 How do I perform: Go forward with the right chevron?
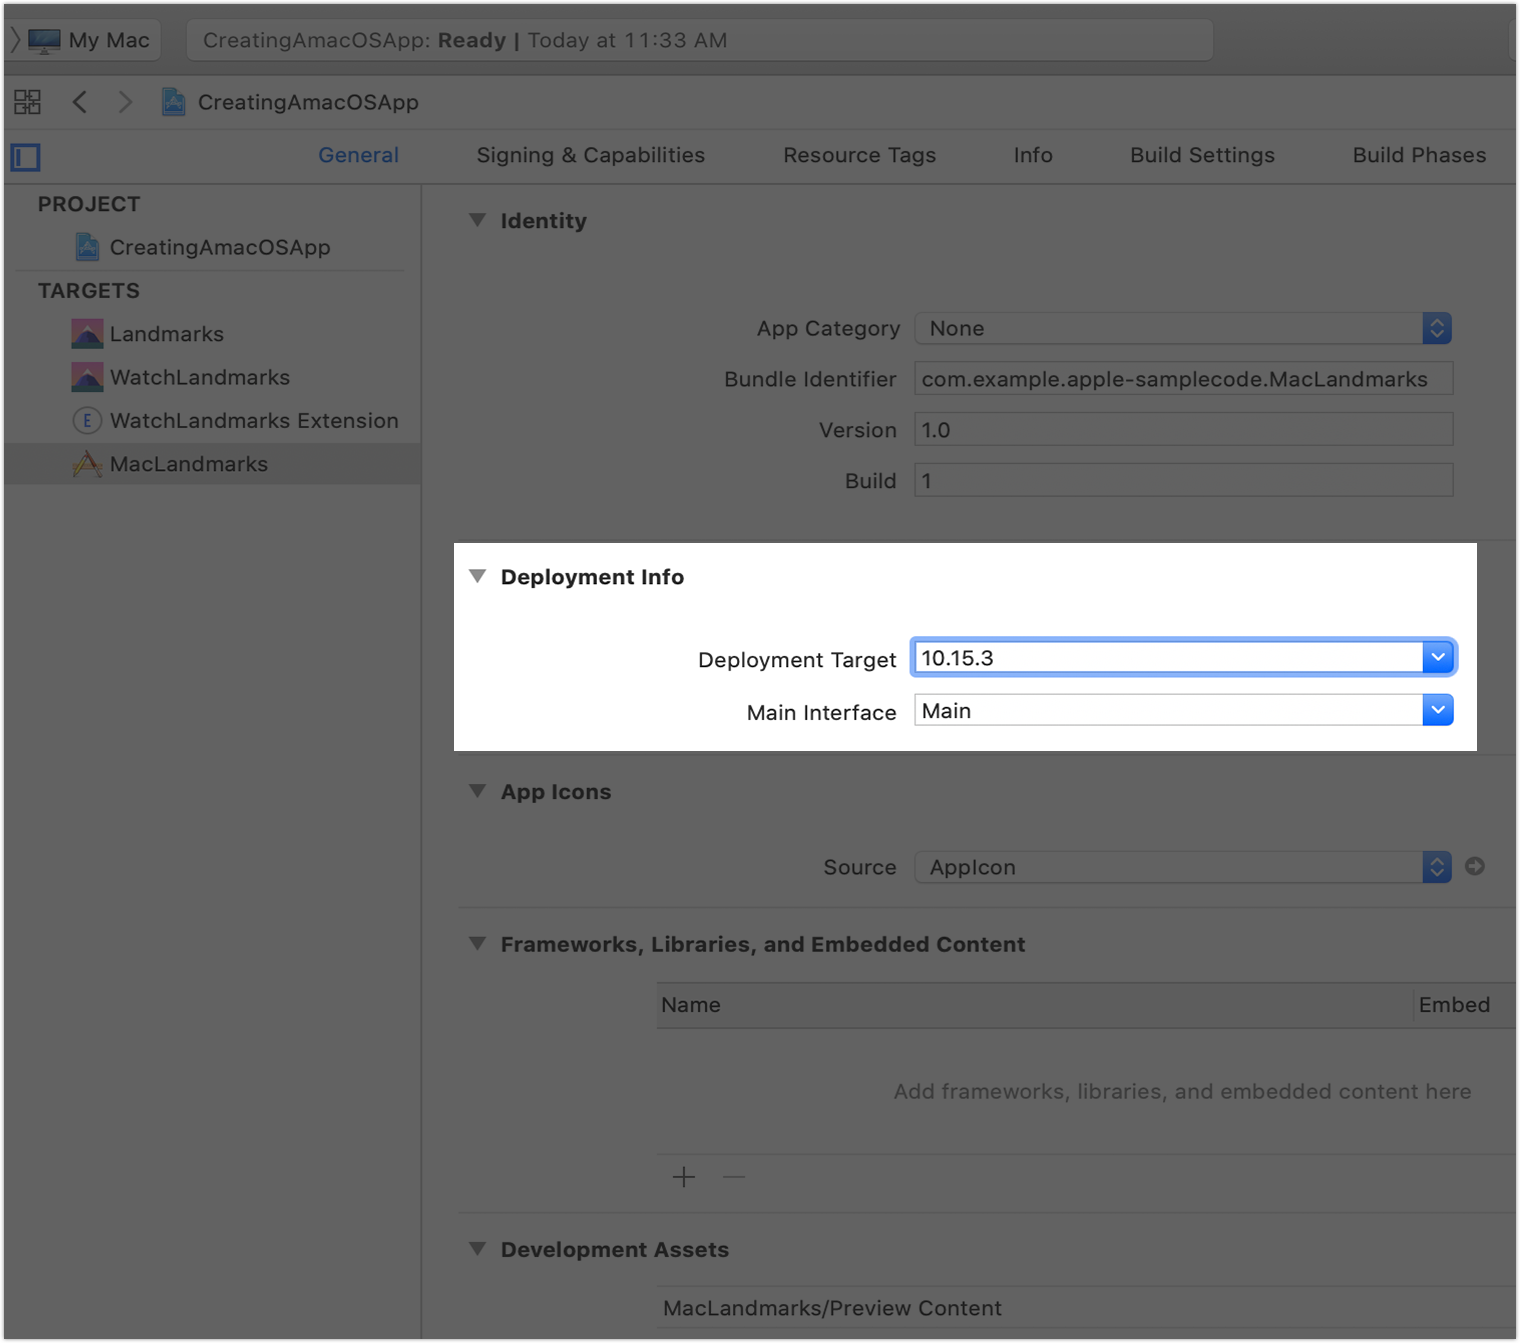tap(125, 102)
